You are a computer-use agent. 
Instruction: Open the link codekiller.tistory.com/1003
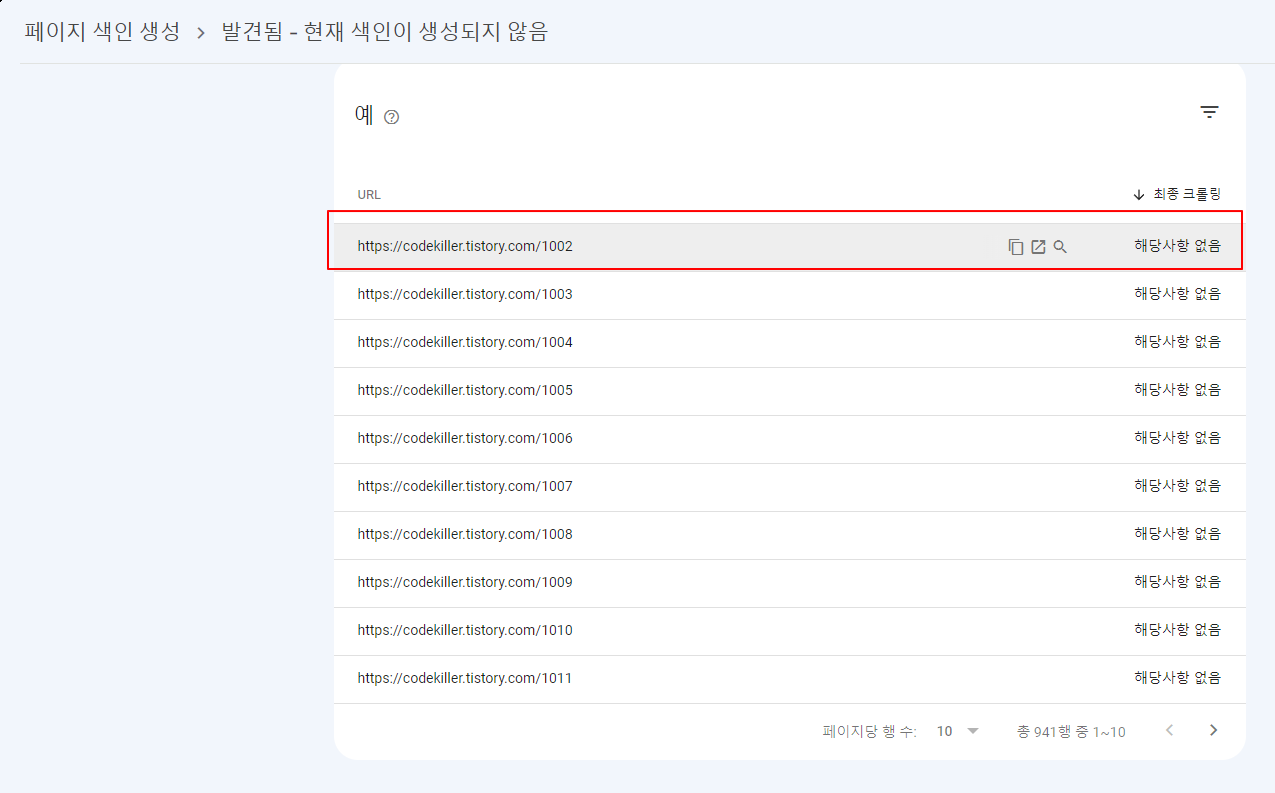point(465,293)
